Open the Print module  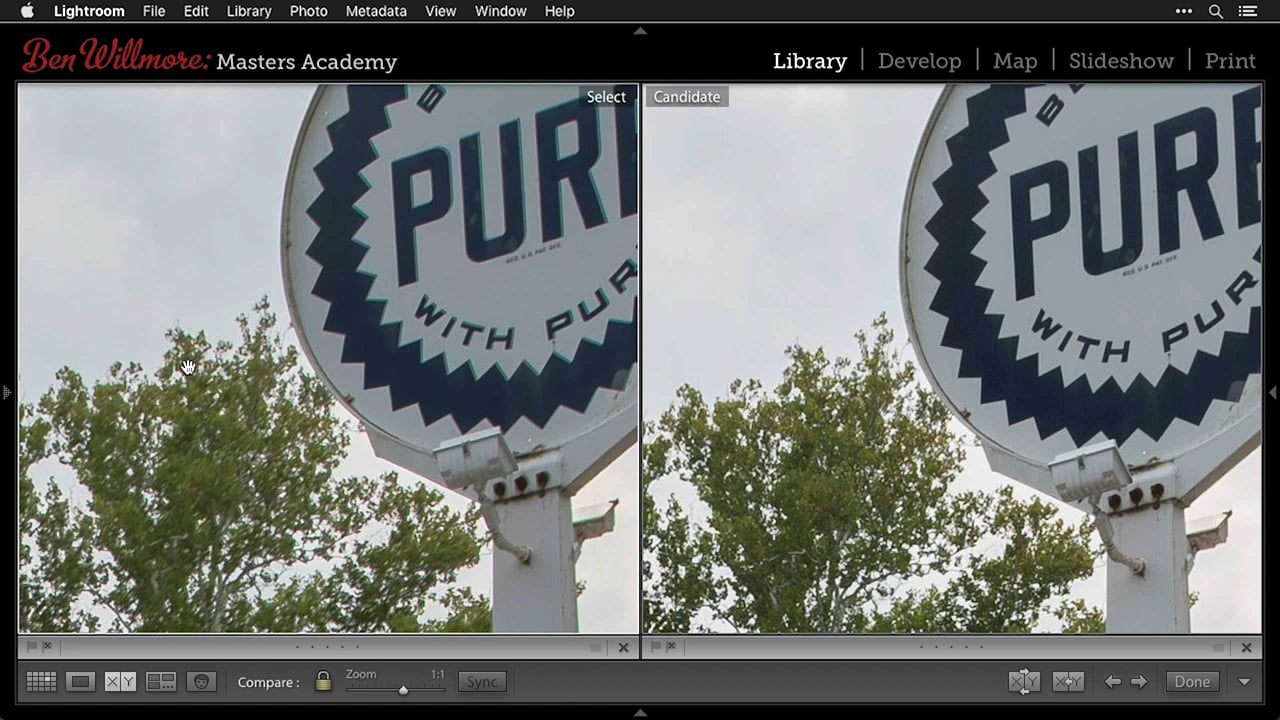pos(1230,61)
